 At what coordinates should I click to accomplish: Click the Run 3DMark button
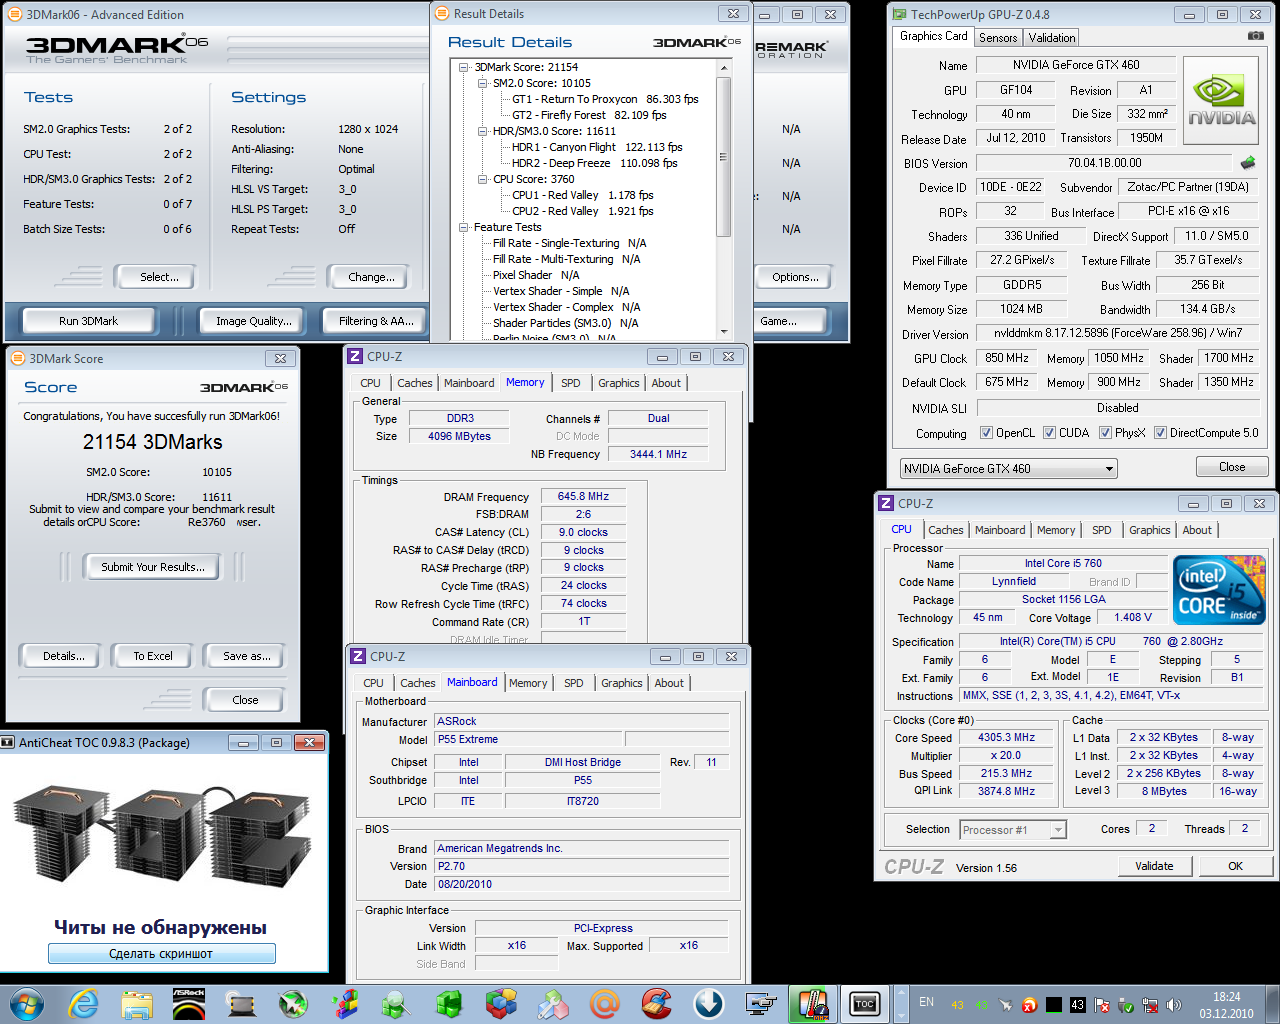[88, 321]
